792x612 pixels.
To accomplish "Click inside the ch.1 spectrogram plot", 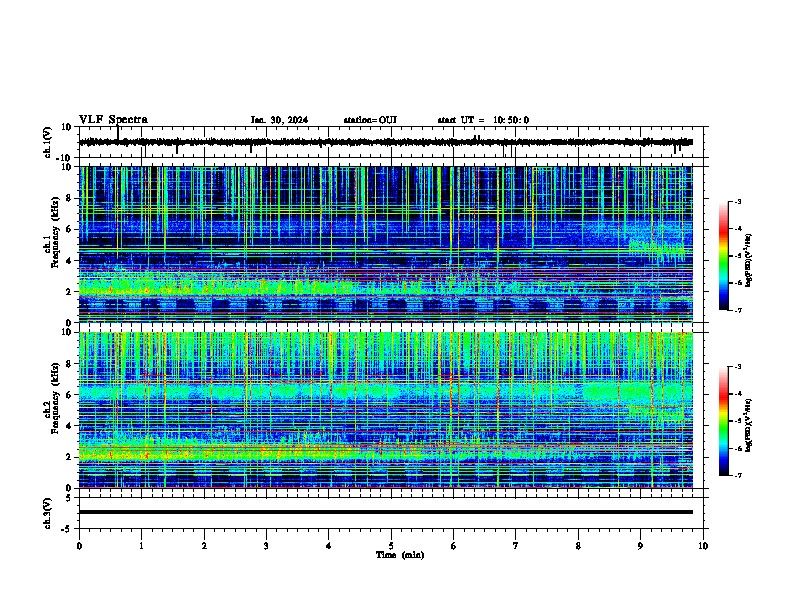I will (385, 244).
